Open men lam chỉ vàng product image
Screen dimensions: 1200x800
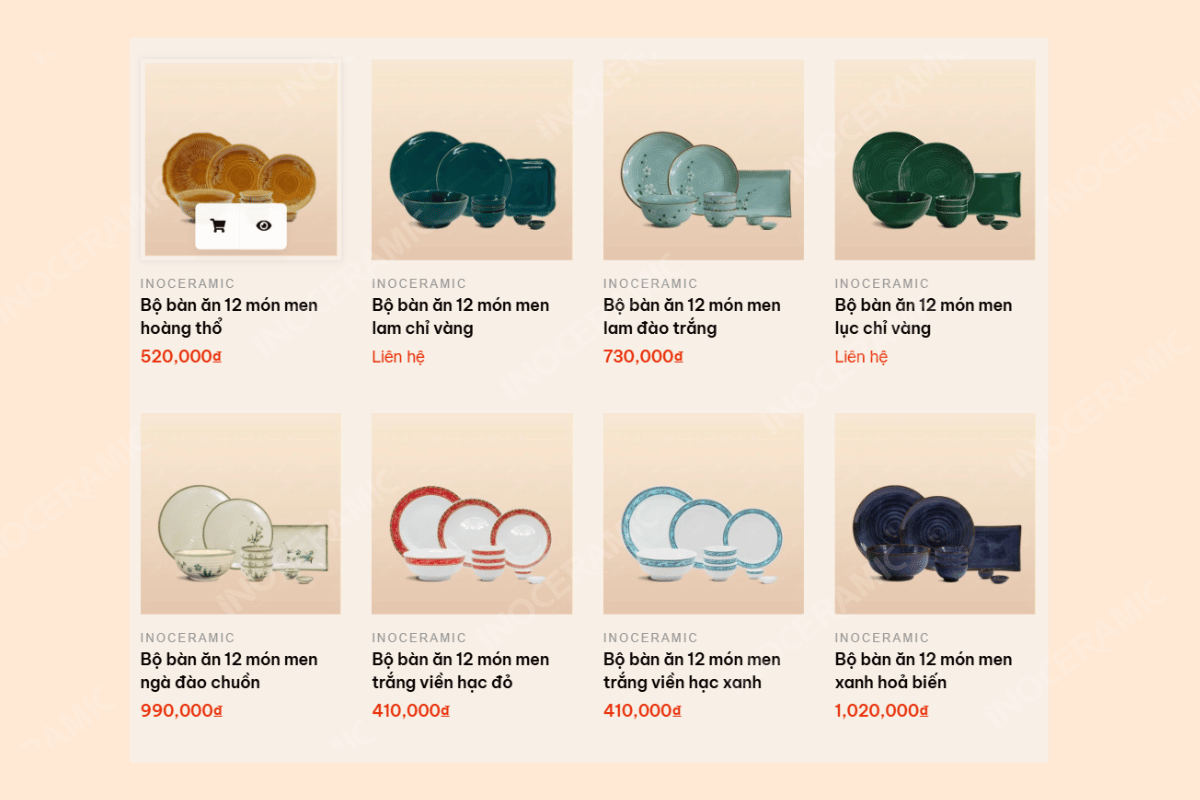472,160
